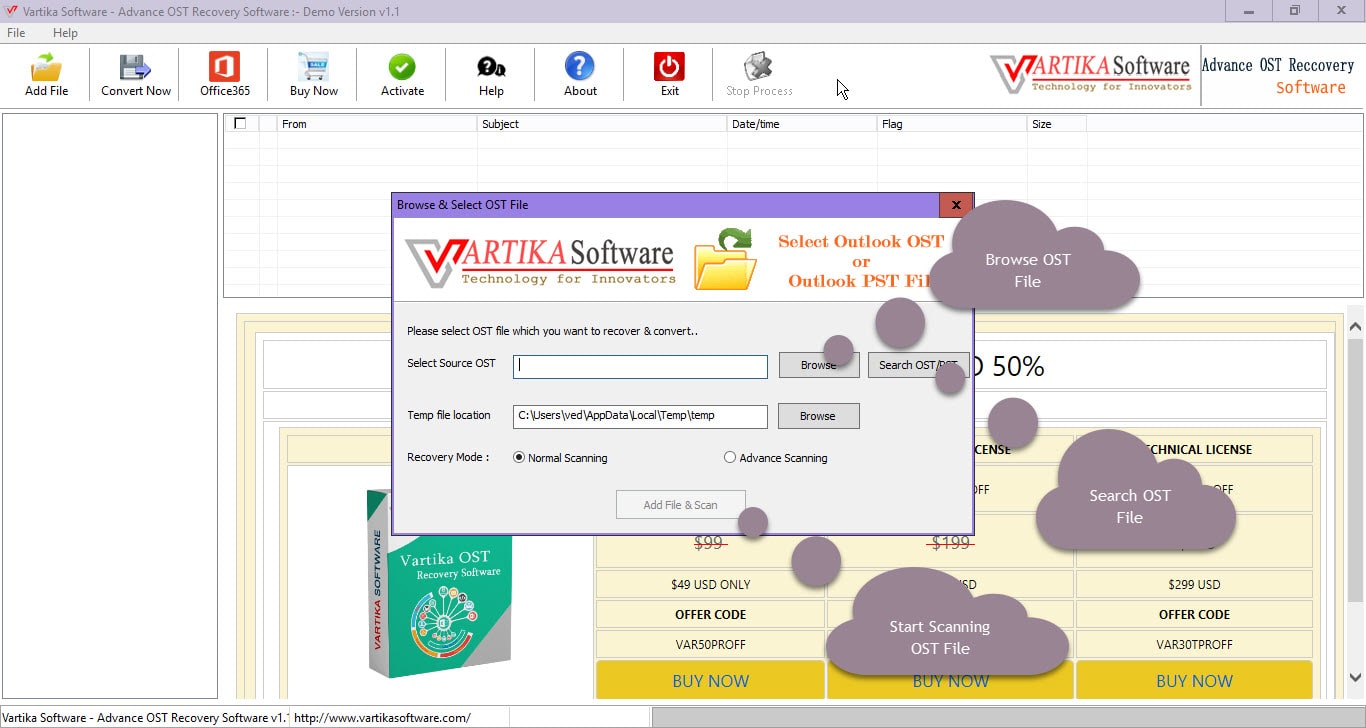
Task: Select the Normal Scanning radio button
Action: 519,458
